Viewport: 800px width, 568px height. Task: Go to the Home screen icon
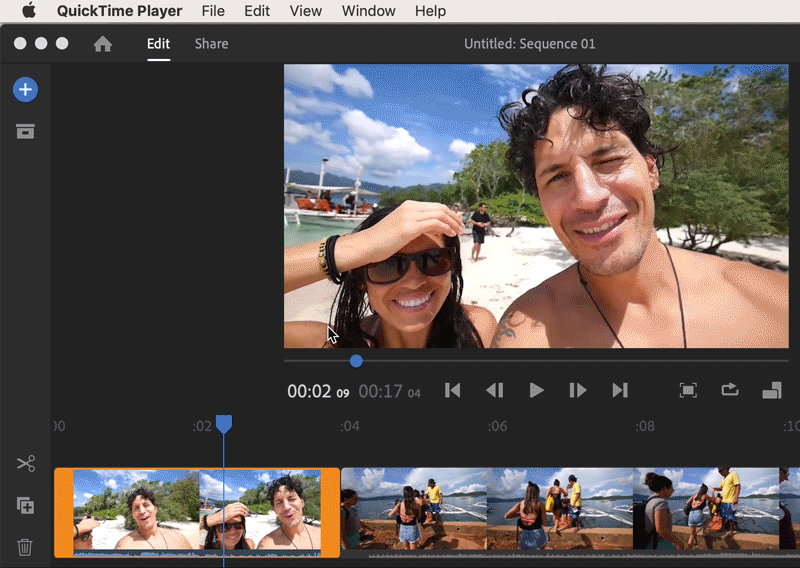point(102,44)
